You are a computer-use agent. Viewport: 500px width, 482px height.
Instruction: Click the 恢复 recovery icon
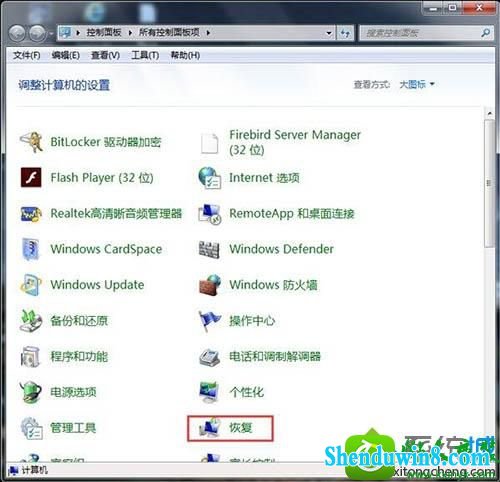tap(209, 428)
